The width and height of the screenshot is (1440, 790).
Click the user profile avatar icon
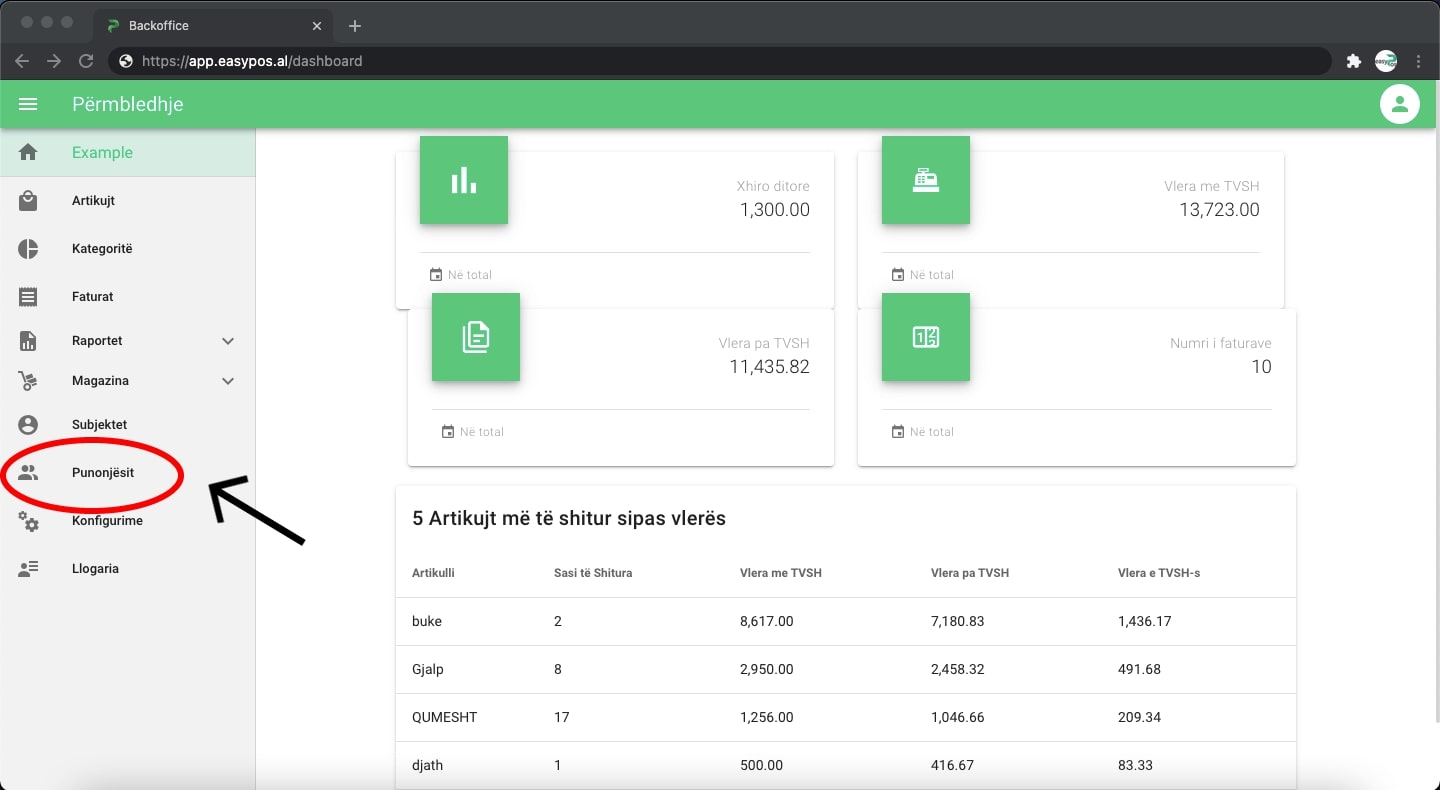1399,104
